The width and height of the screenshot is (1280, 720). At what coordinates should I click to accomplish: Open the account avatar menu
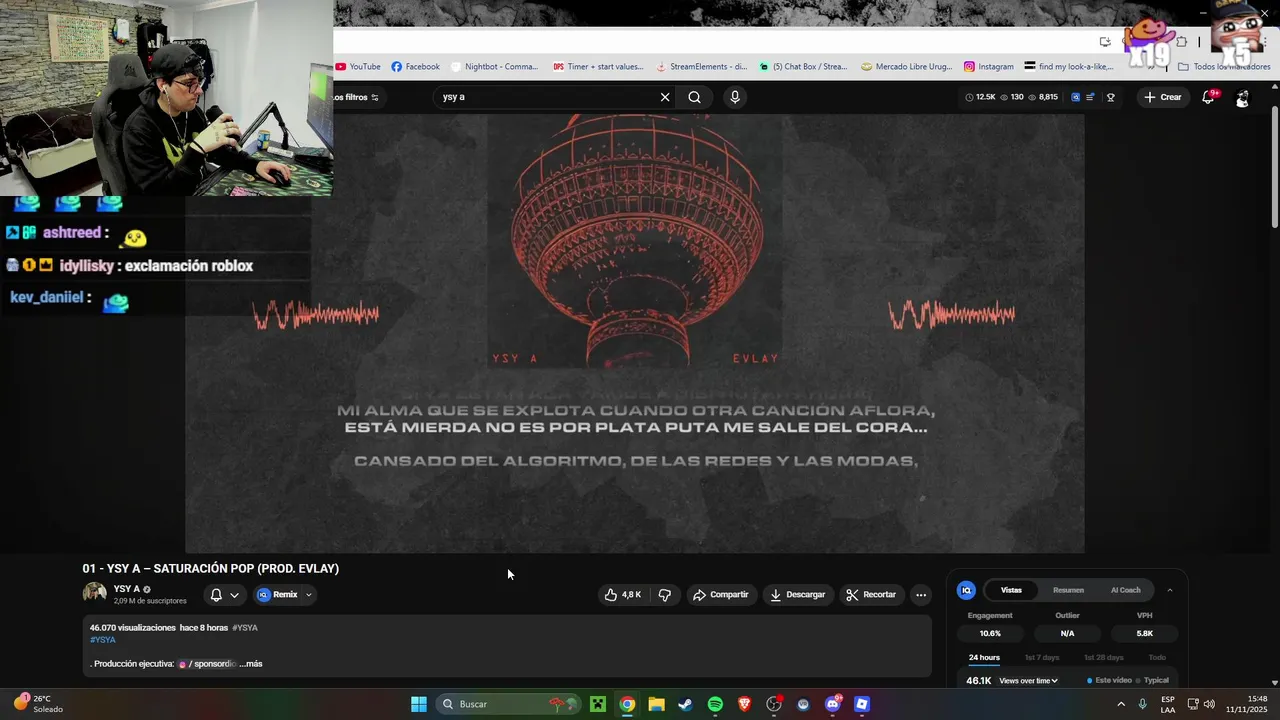tap(1242, 98)
